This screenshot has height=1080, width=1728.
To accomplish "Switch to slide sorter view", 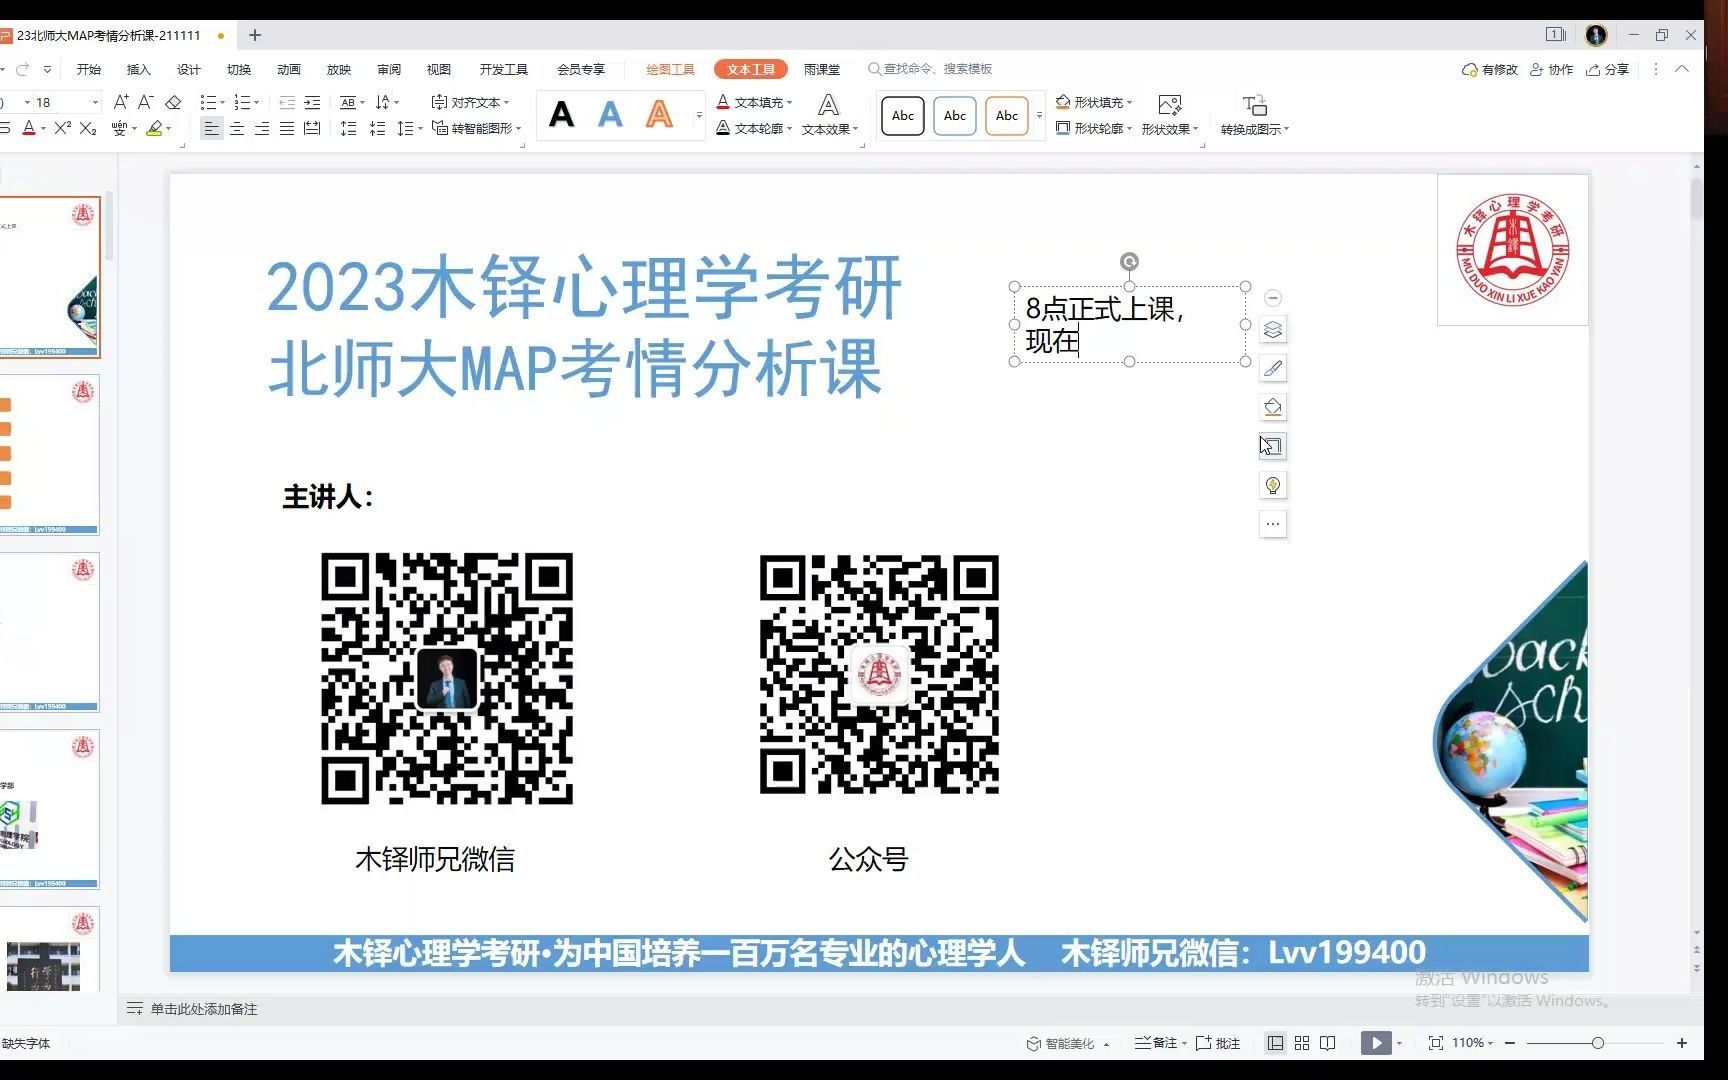I will [x=1302, y=1043].
